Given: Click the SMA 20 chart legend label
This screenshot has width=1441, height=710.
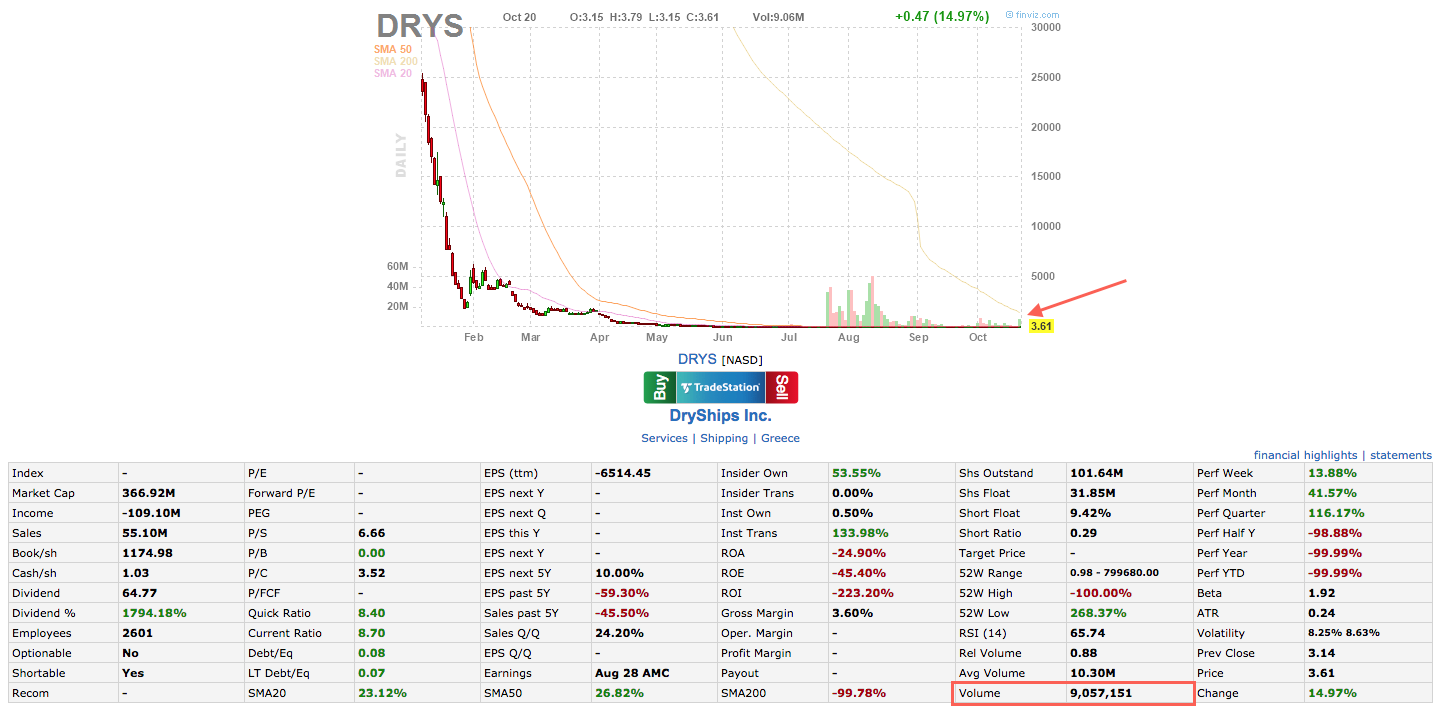Looking at the screenshot, I should (392, 73).
